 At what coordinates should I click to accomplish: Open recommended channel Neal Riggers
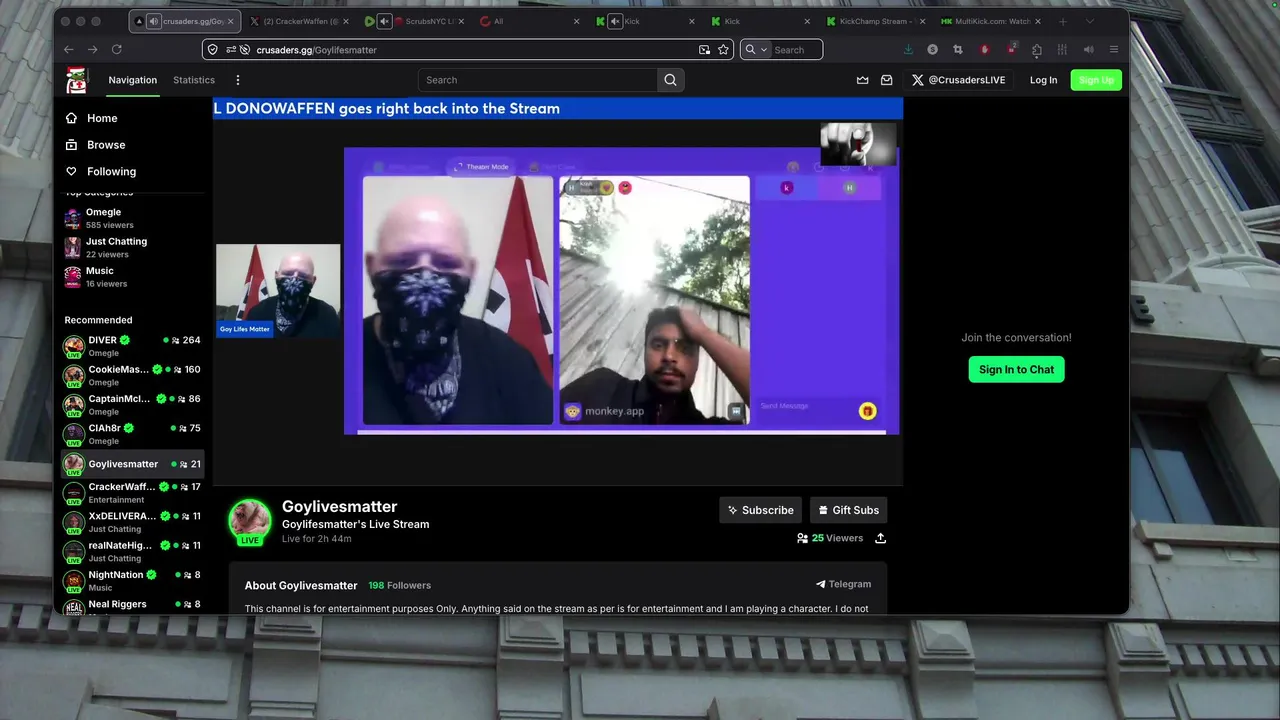click(x=134, y=607)
